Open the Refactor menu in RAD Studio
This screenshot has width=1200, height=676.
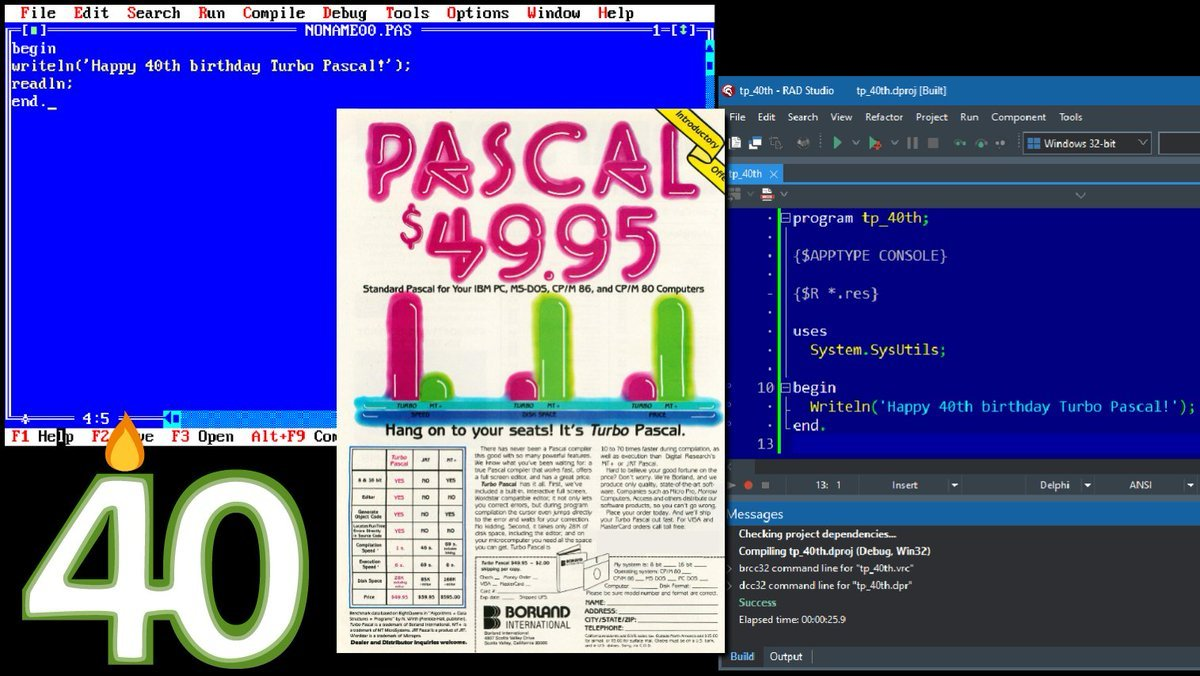883,117
